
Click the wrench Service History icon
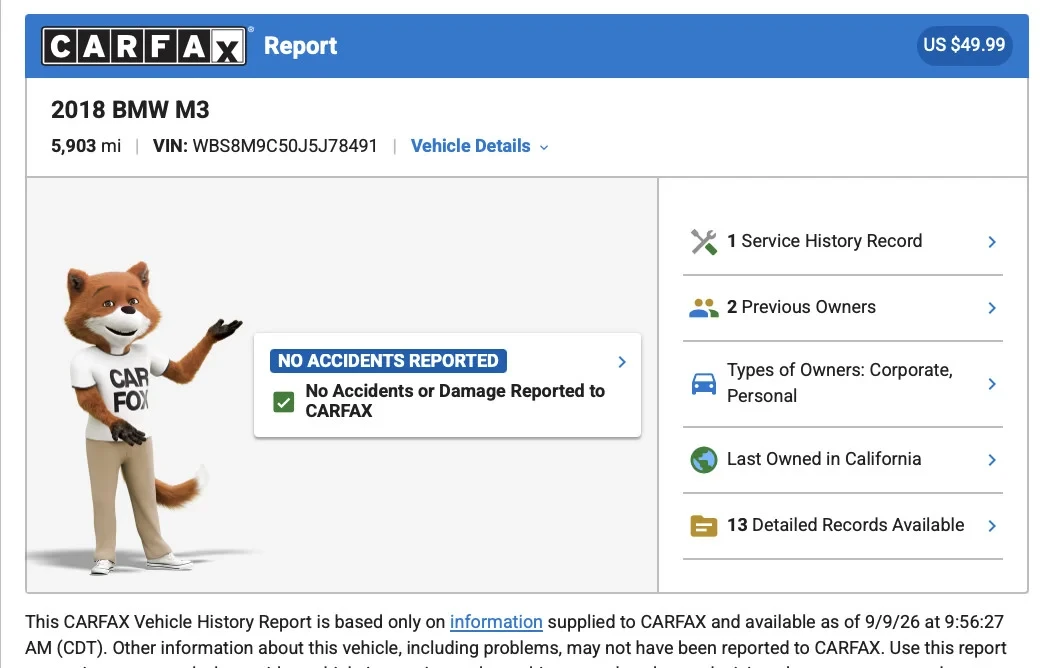tap(704, 242)
